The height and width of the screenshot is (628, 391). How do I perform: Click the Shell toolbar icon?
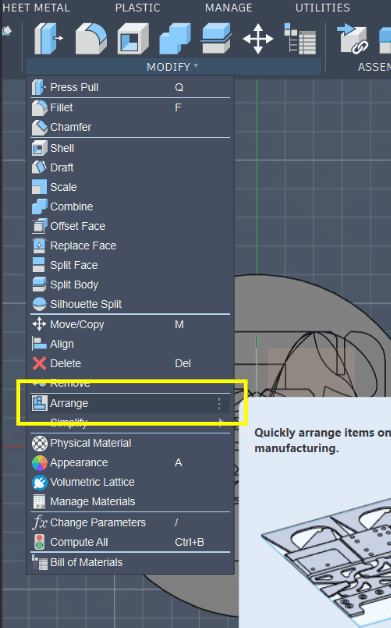click(133, 38)
